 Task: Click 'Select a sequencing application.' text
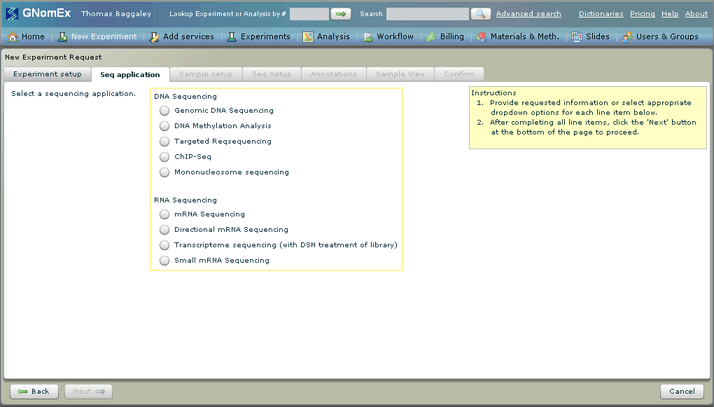pyautogui.click(x=73, y=94)
